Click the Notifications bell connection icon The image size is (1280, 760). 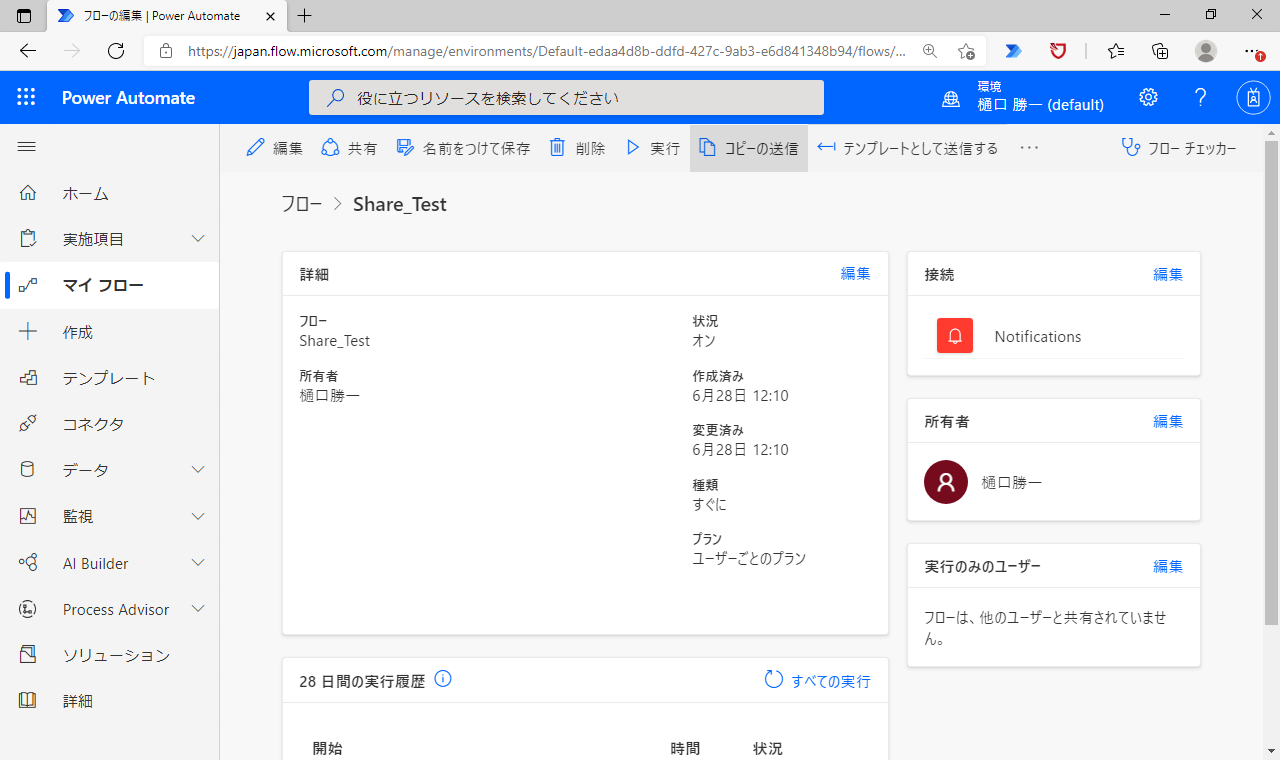coord(955,336)
